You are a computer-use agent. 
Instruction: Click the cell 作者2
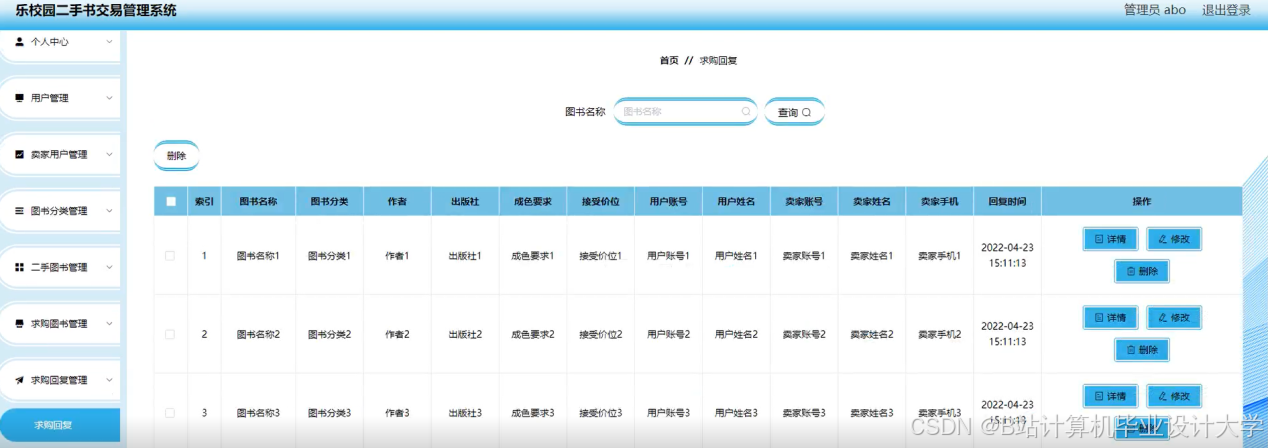point(397,334)
